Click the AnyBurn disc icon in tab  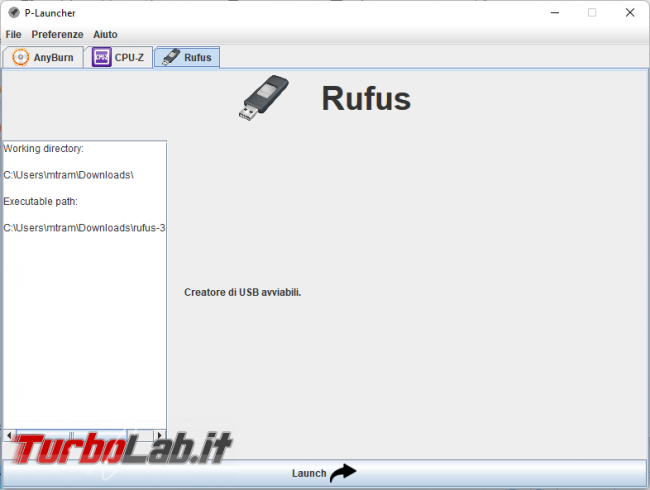(20, 57)
